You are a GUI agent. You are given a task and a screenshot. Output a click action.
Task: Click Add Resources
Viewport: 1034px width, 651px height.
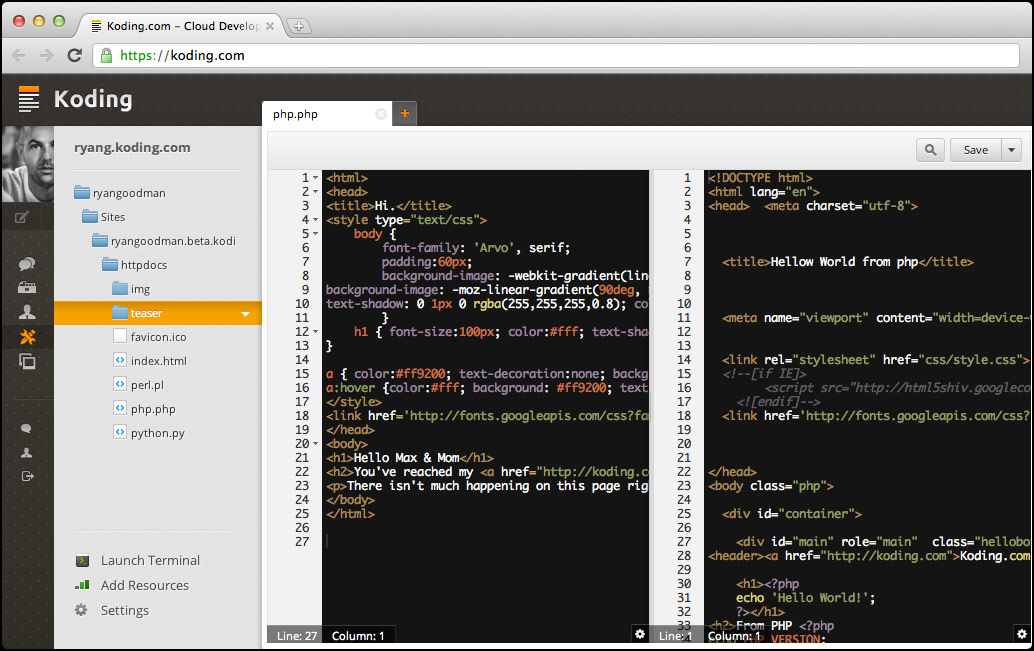144,586
